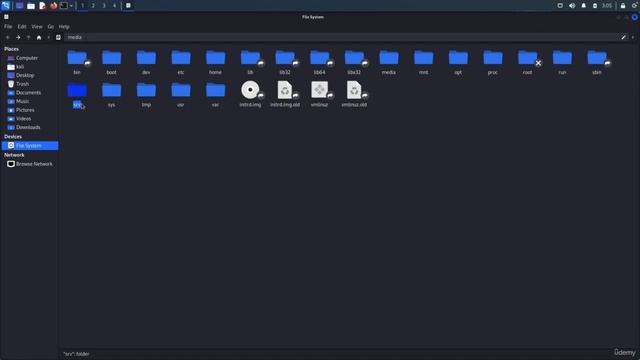
Task: Go back with the toolbar arrow
Action: 8,38
